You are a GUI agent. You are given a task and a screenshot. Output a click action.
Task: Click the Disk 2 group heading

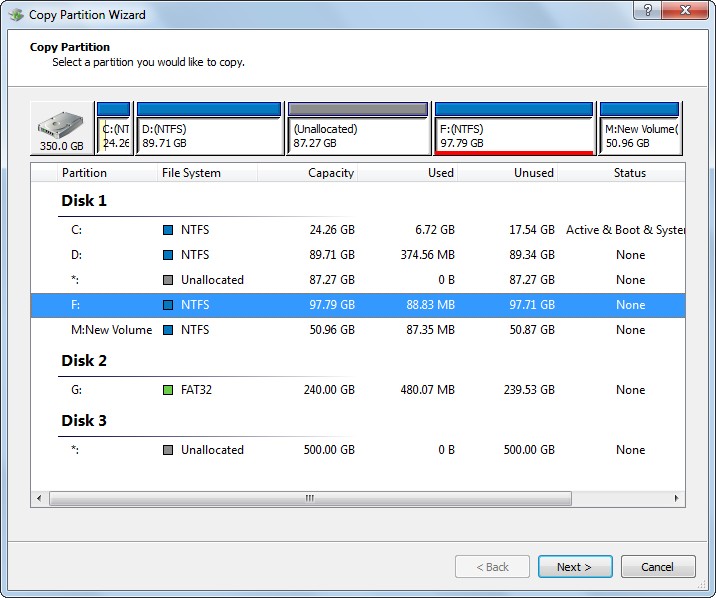coord(84,361)
